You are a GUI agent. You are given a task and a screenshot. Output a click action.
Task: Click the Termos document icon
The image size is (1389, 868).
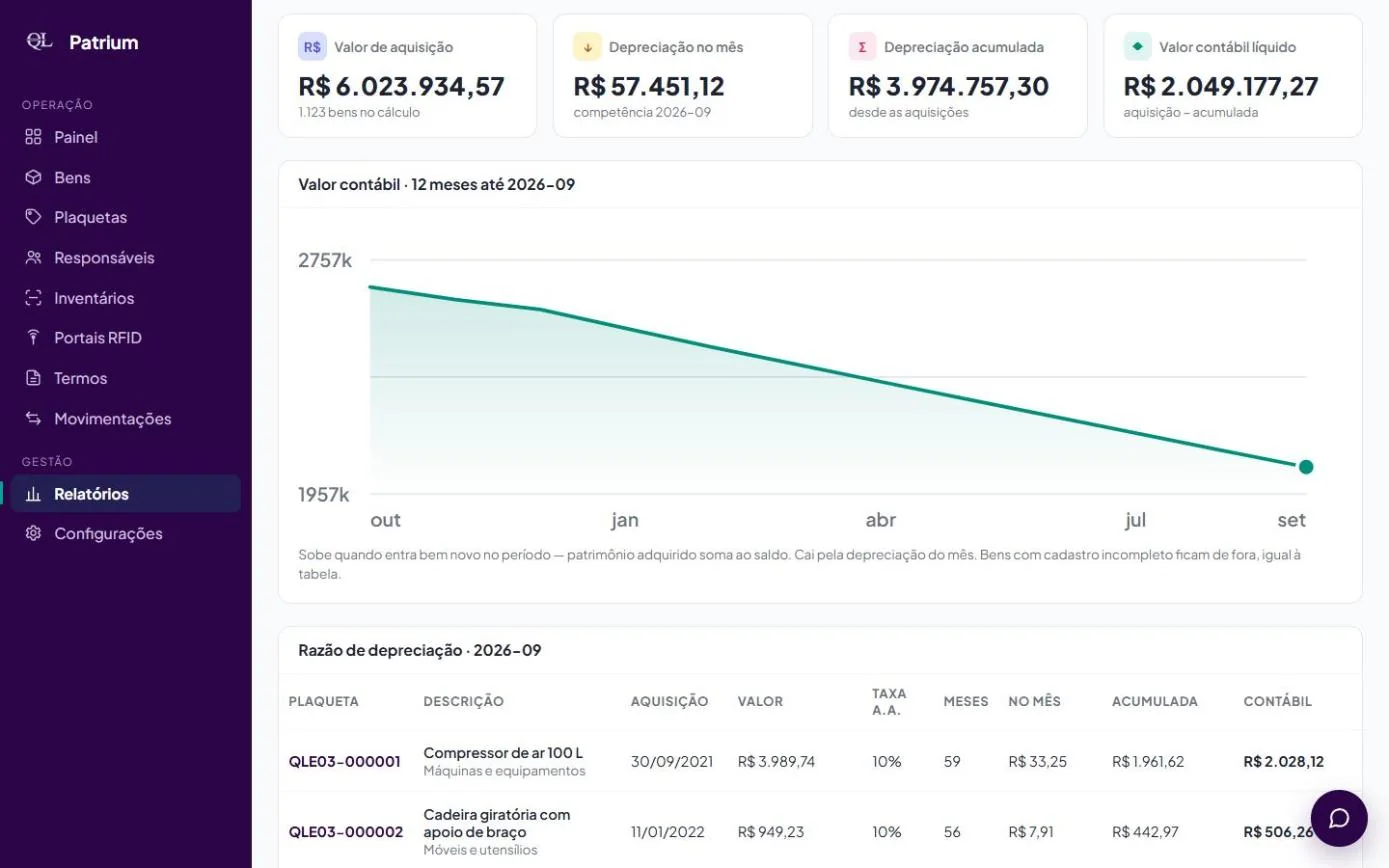(33, 378)
